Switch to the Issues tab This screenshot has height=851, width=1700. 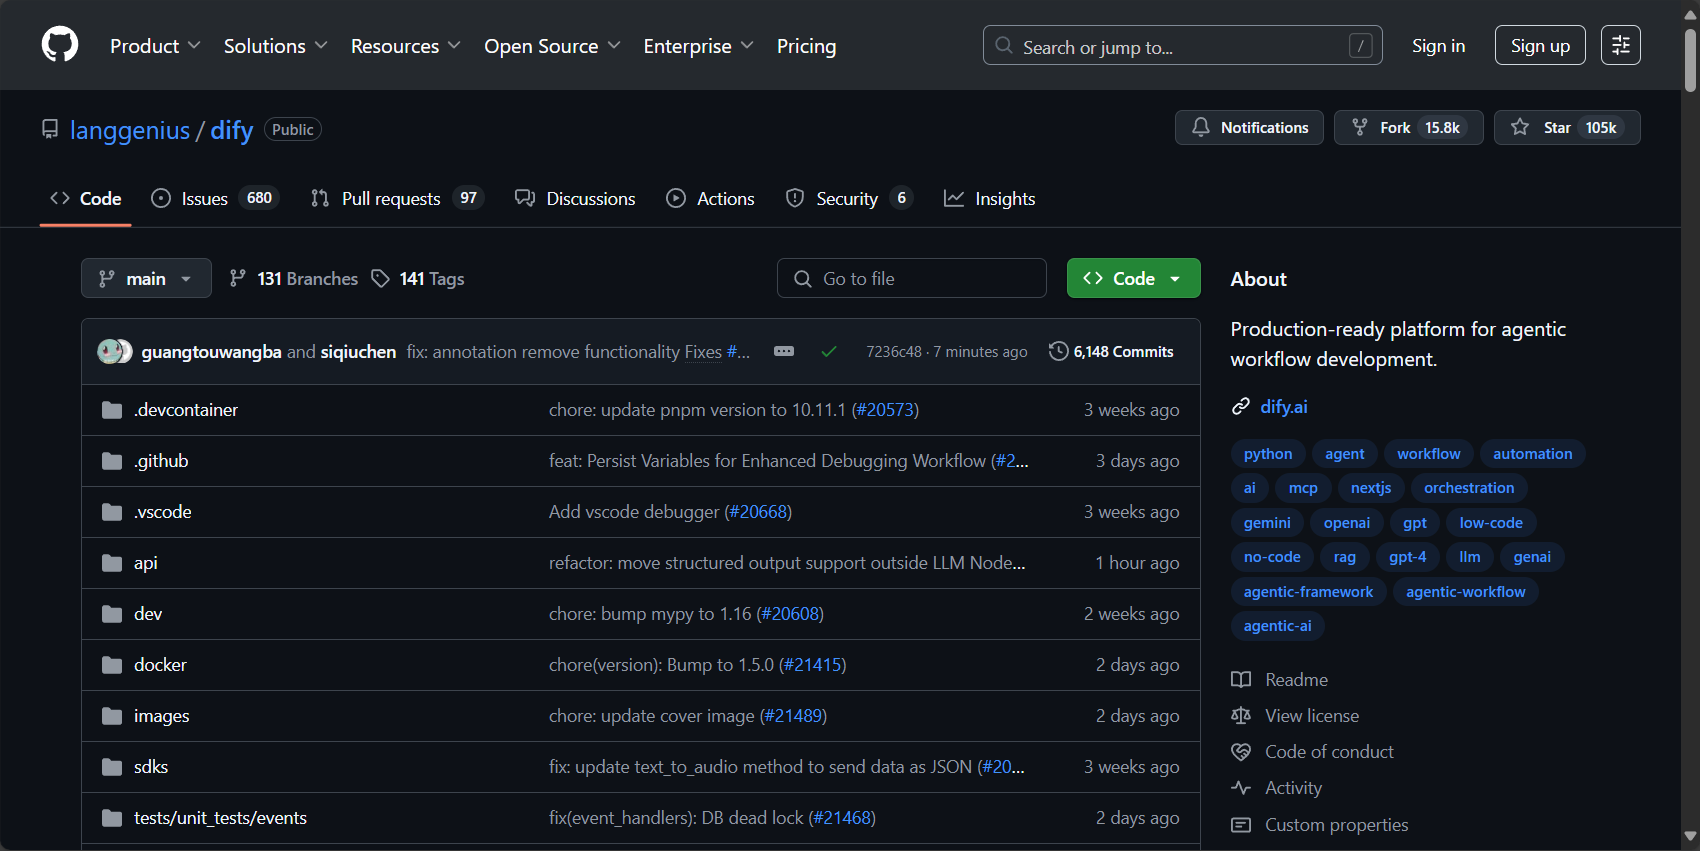pos(214,198)
